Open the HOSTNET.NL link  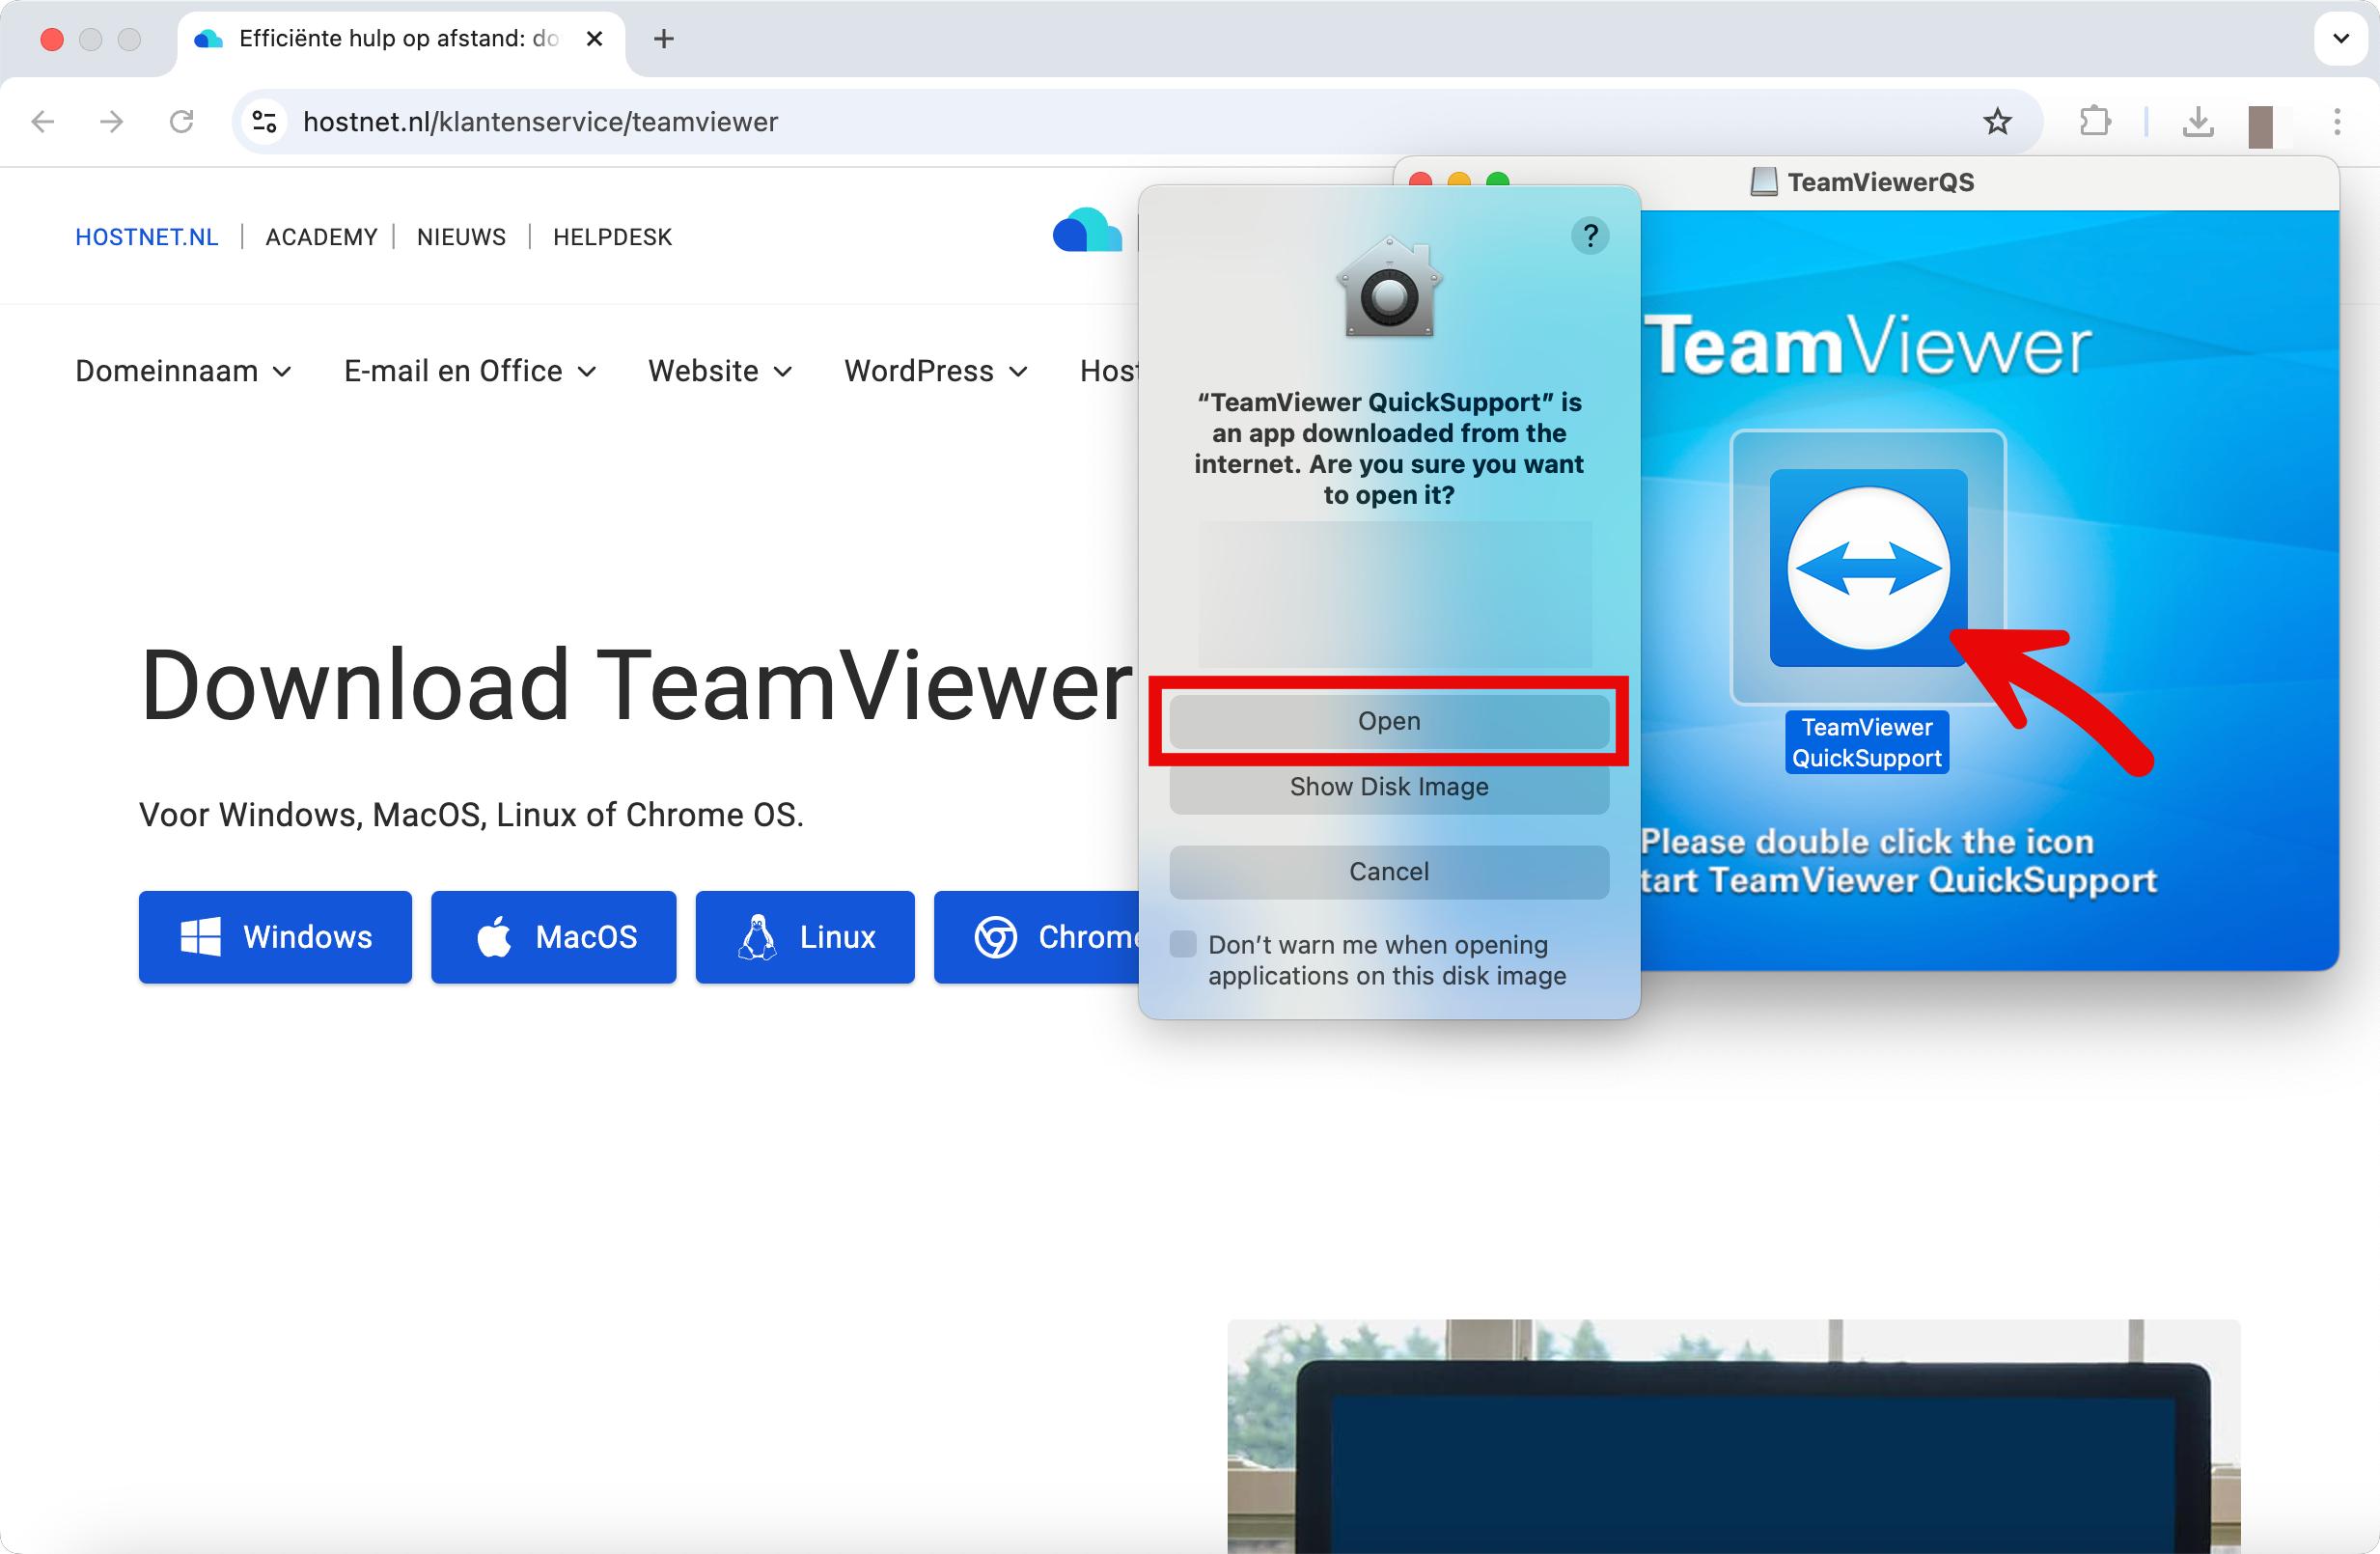pyautogui.click(x=147, y=237)
